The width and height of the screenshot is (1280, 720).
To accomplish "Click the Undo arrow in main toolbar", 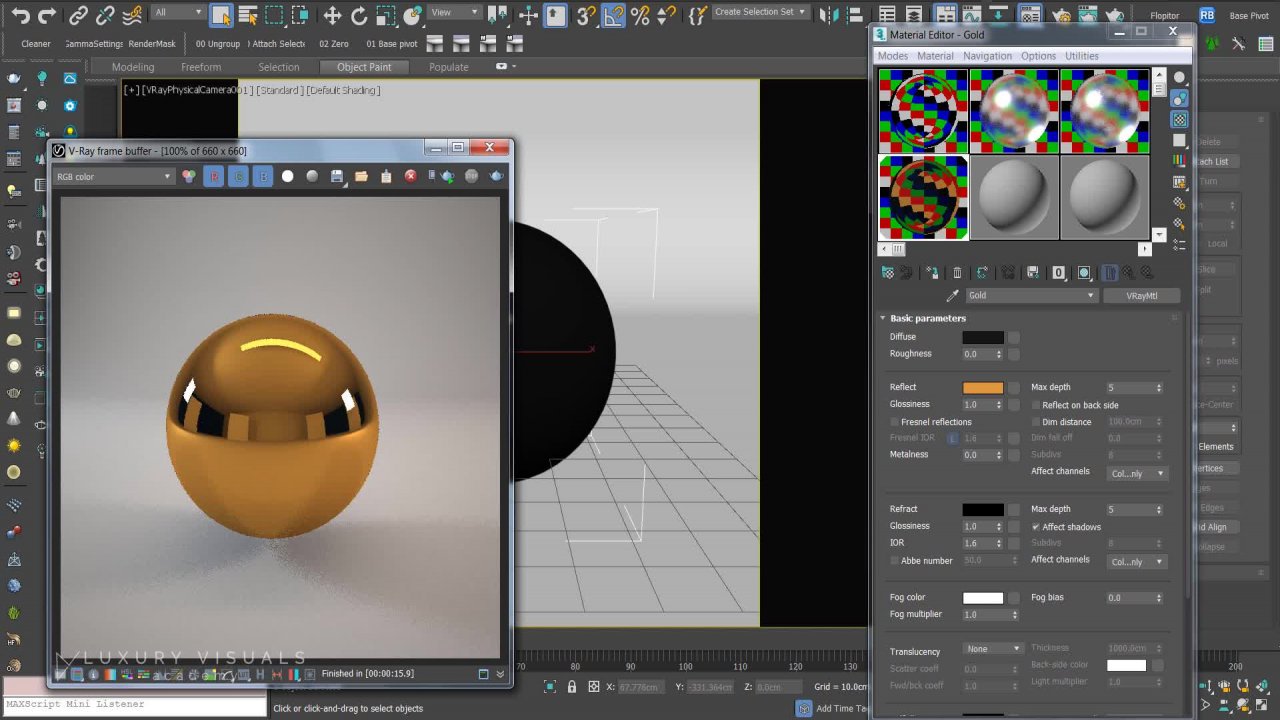I will (19, 15).
